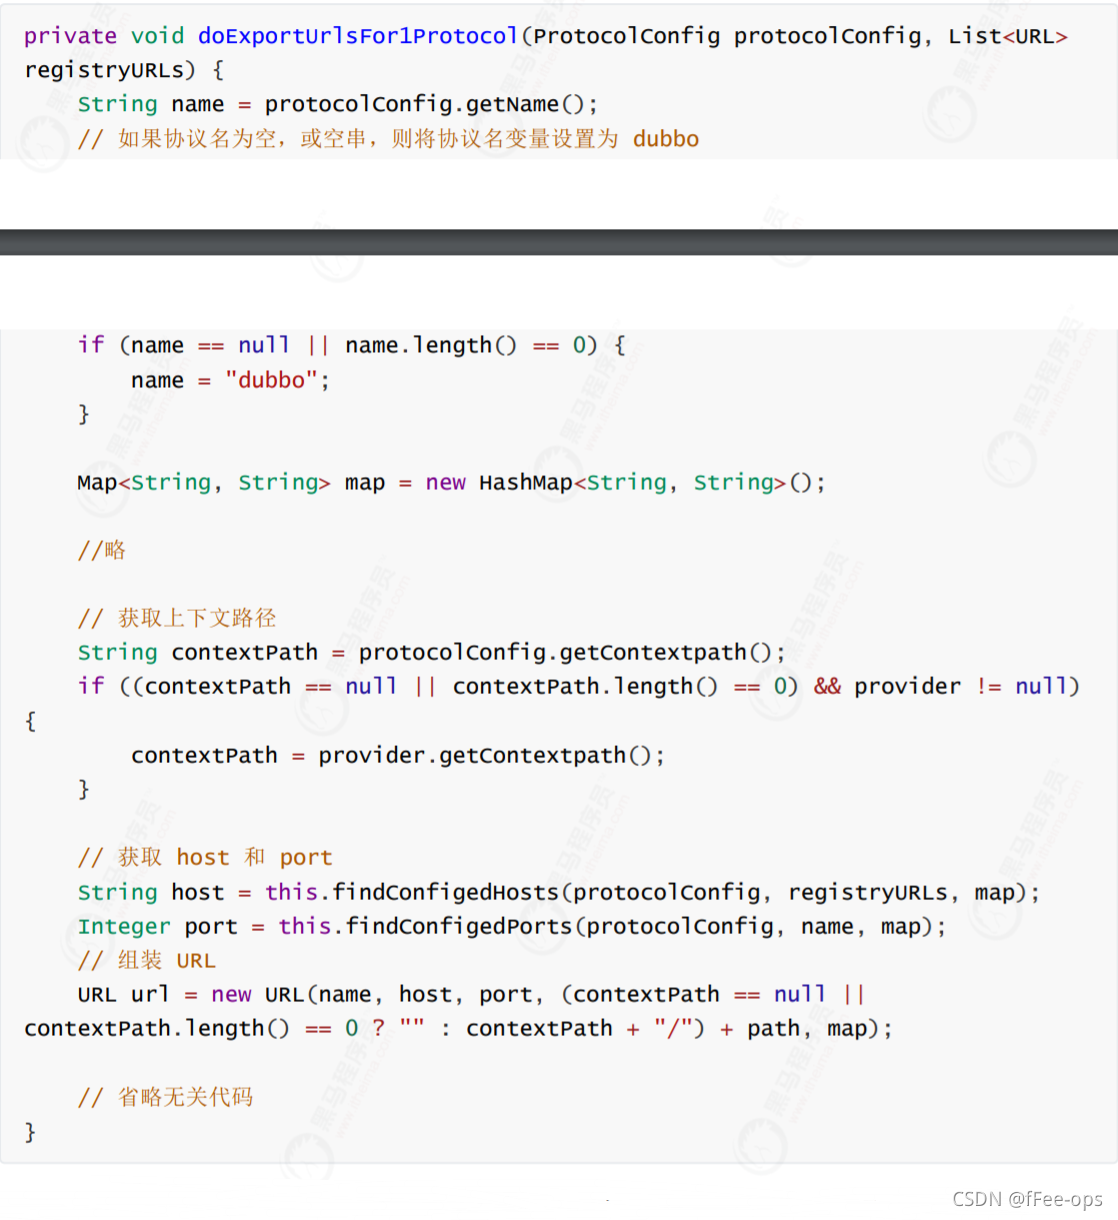Click provider.getContextpath() assignment line
This screenshot has width=1118, height=1220.
397,756
